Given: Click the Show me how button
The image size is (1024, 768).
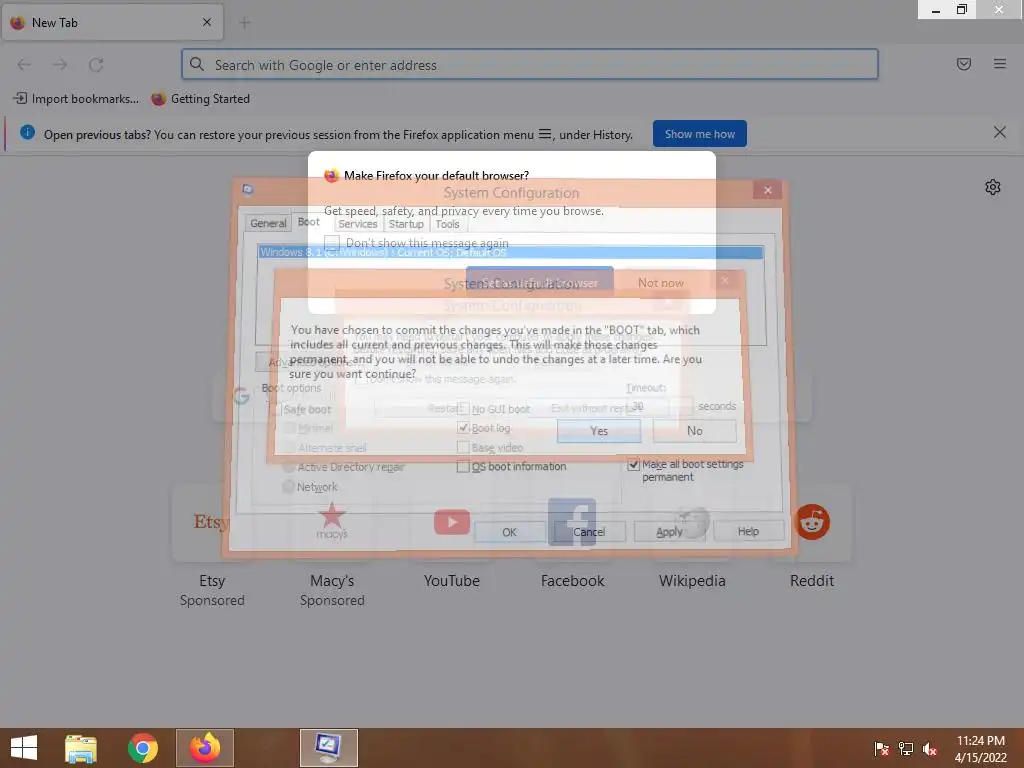Looking at the screenshot, I should click(x=699, y=134).
